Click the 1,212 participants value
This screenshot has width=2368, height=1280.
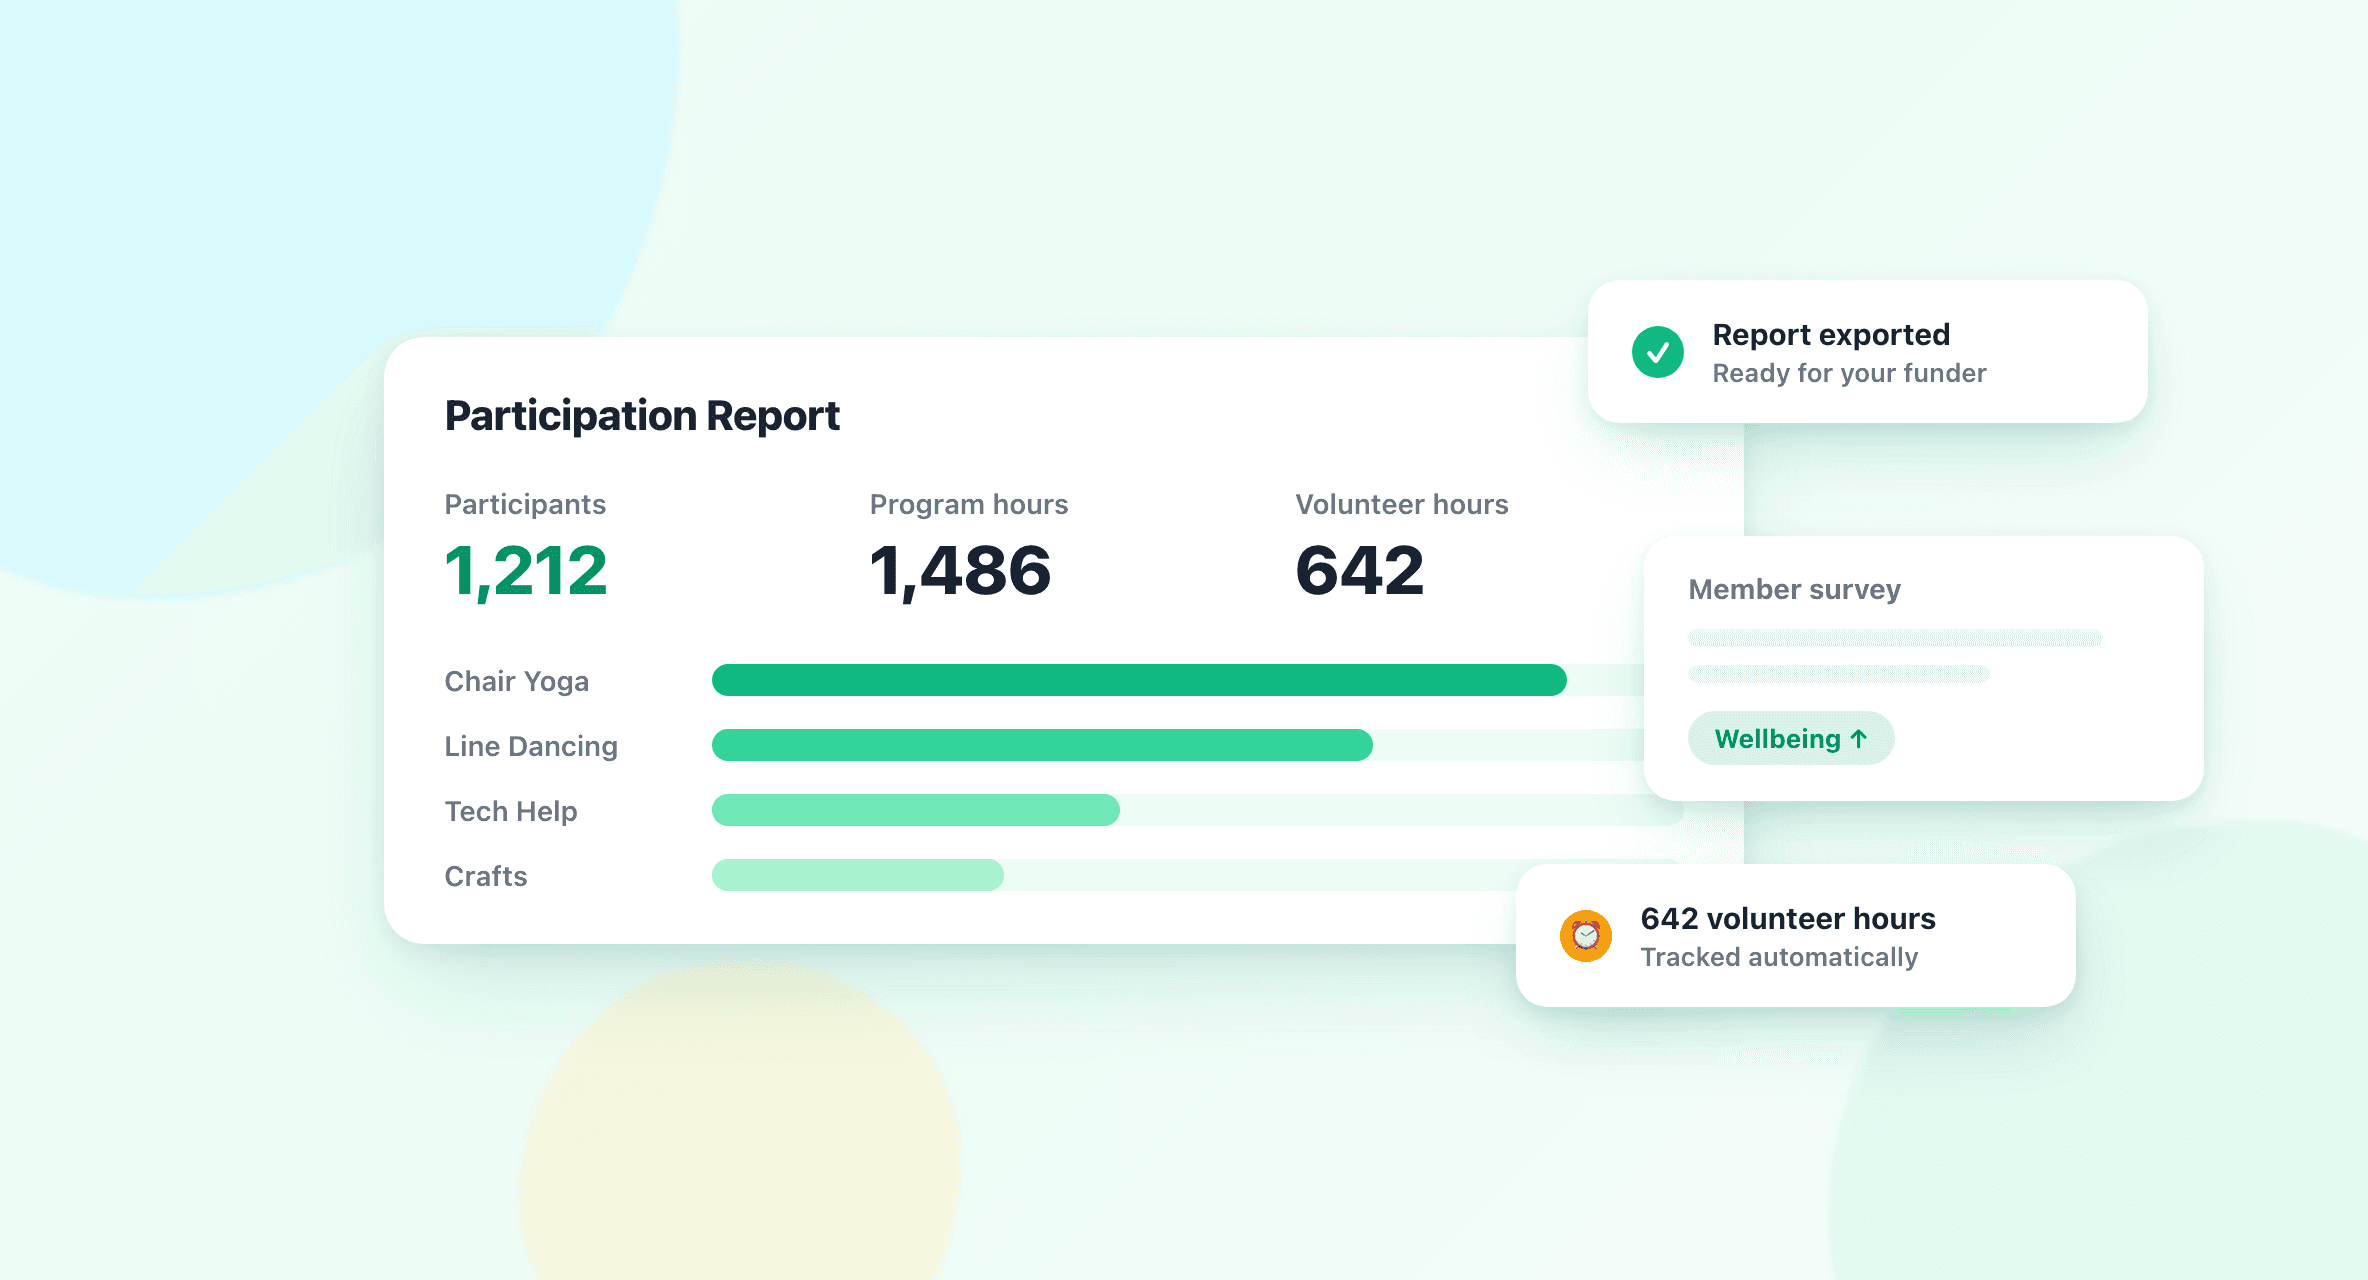[526, 571]
